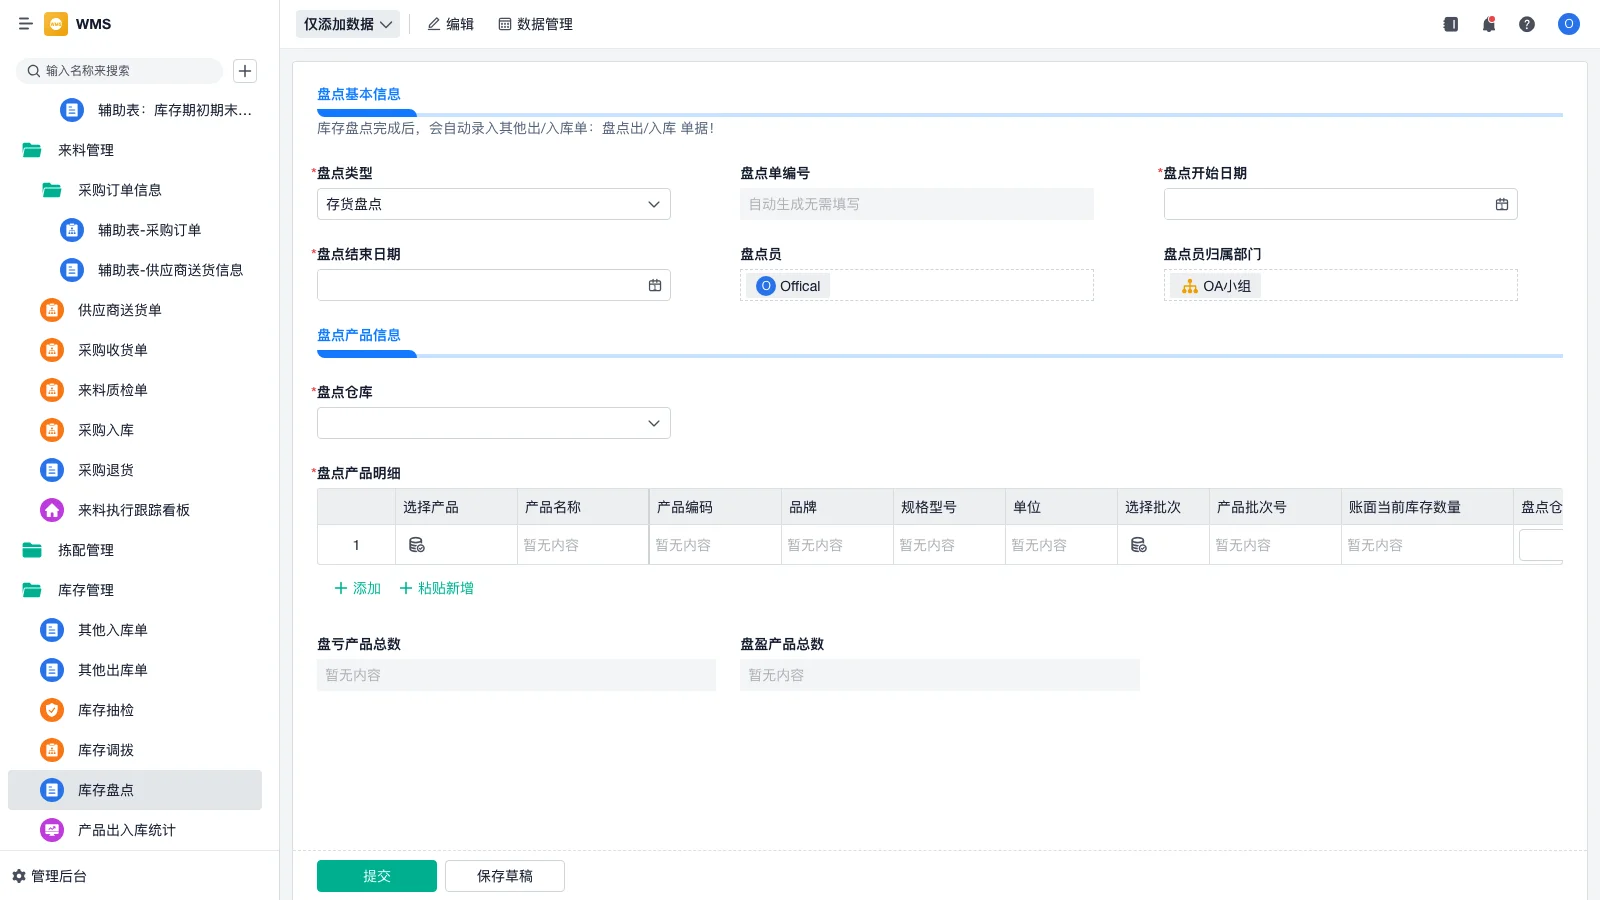Viewport: 1600px width, 900px height.
Task: Open the 盘点仓库 dropdown
Action: click(x=494, y=423)
